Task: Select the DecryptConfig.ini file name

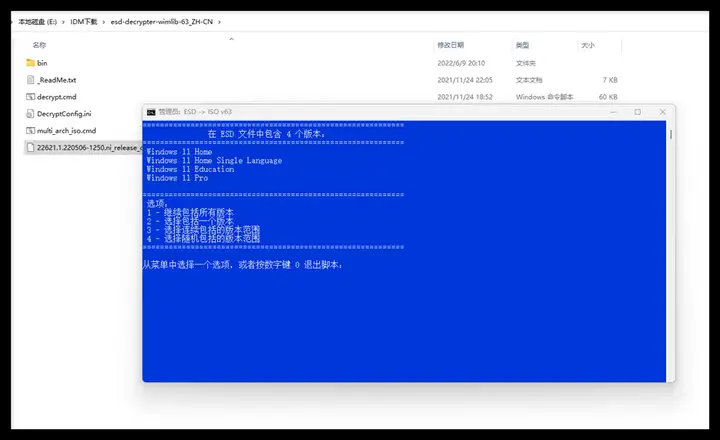Action: (x=64, y=113)
